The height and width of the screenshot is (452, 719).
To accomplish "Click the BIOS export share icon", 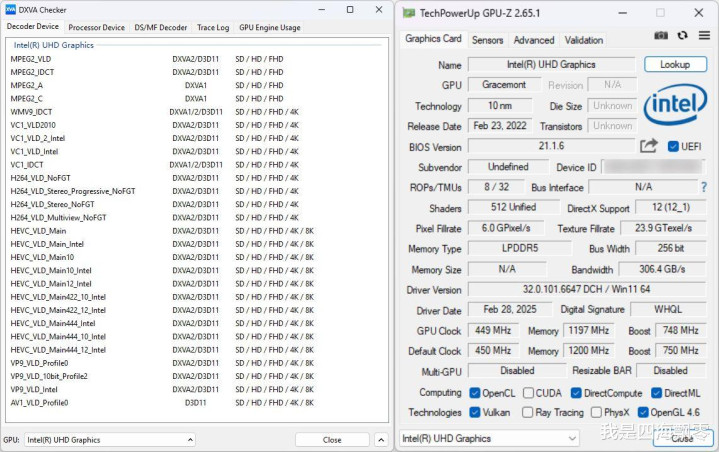I will click(649, 146).
